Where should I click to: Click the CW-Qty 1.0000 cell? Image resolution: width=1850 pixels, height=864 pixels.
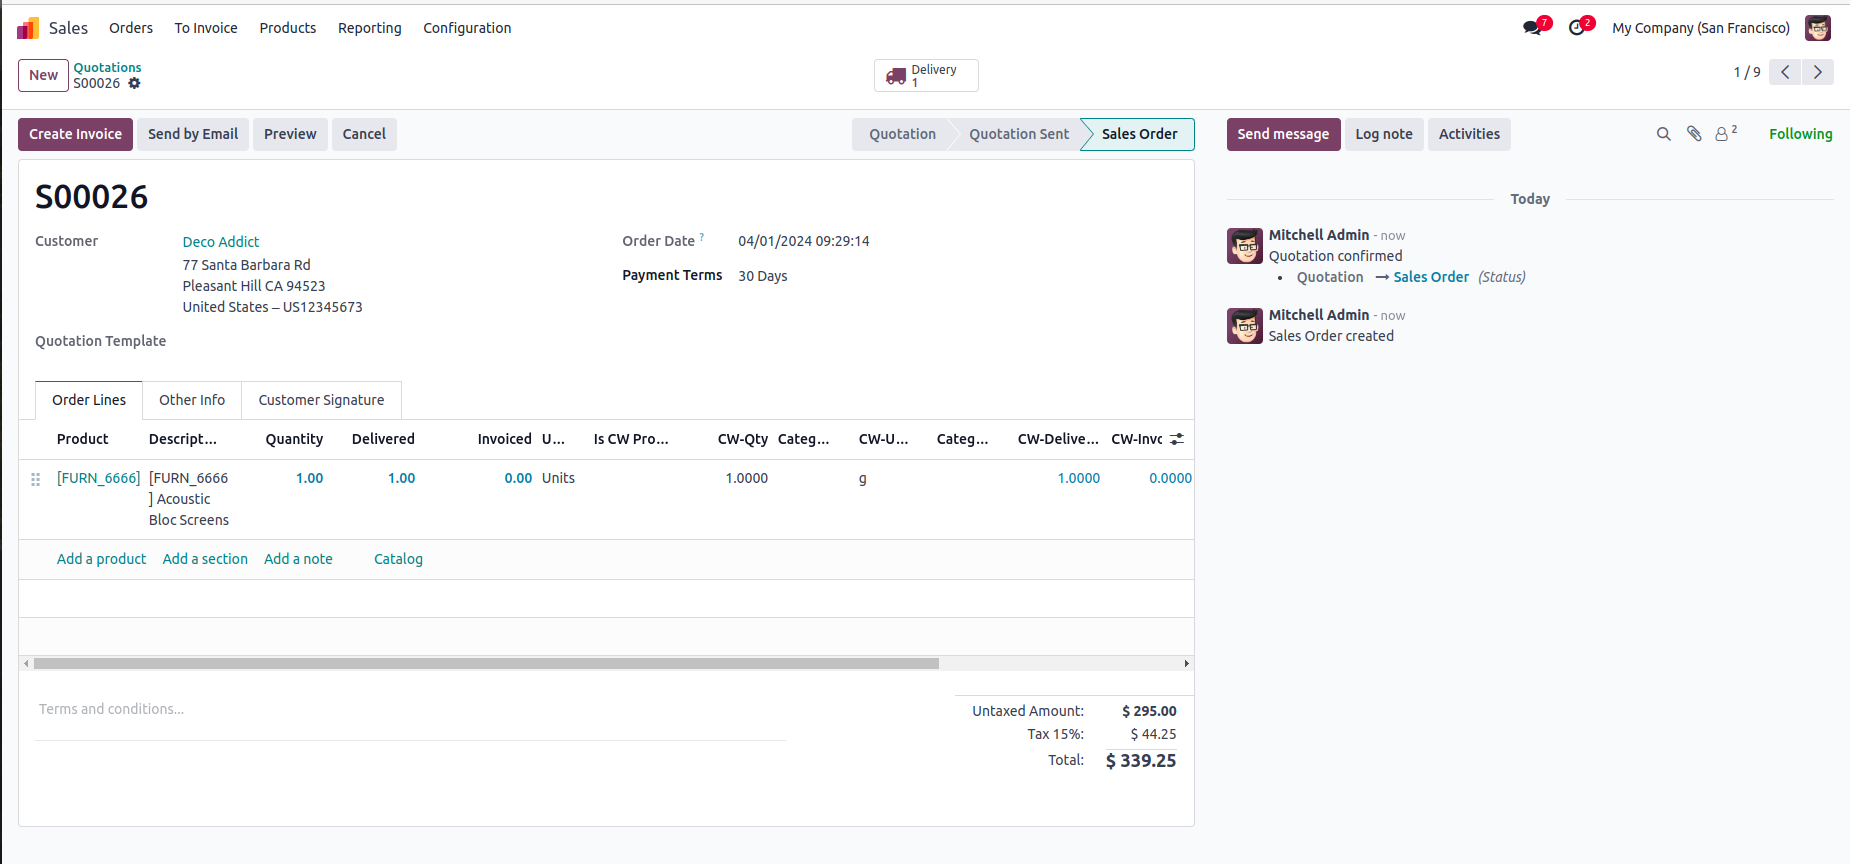pos(746,478)
